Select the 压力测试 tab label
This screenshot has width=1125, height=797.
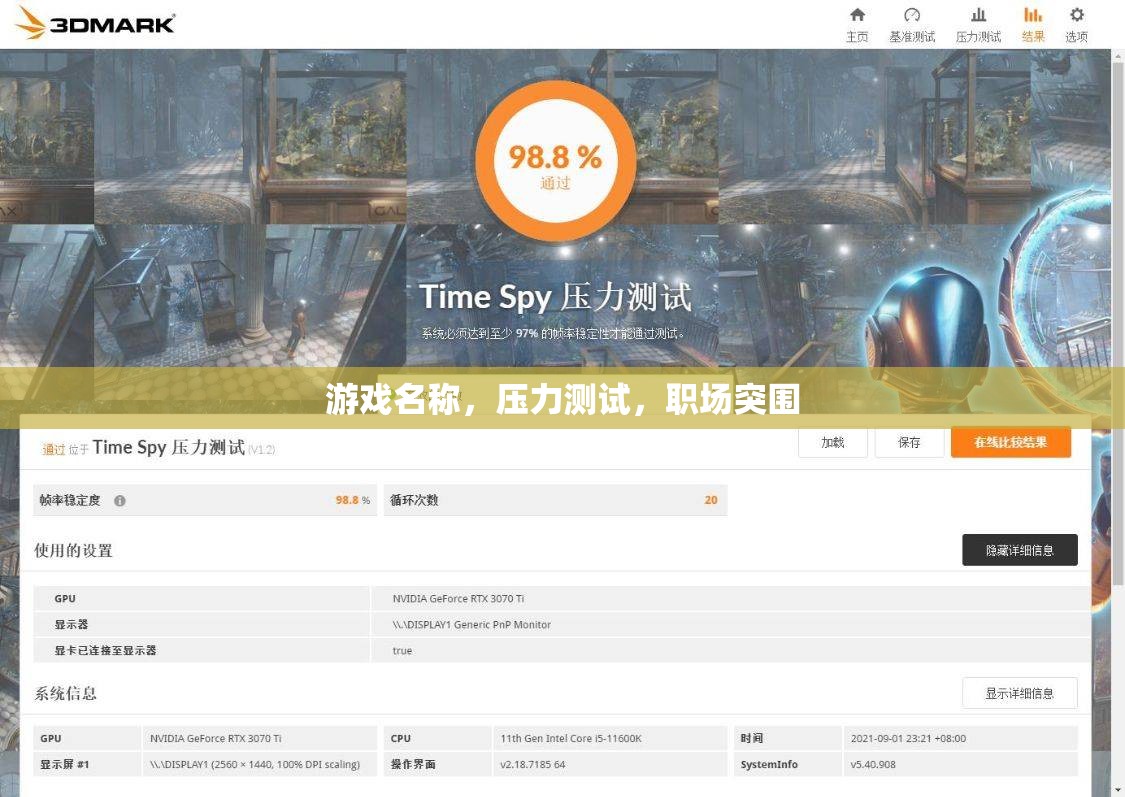point(978,37)
